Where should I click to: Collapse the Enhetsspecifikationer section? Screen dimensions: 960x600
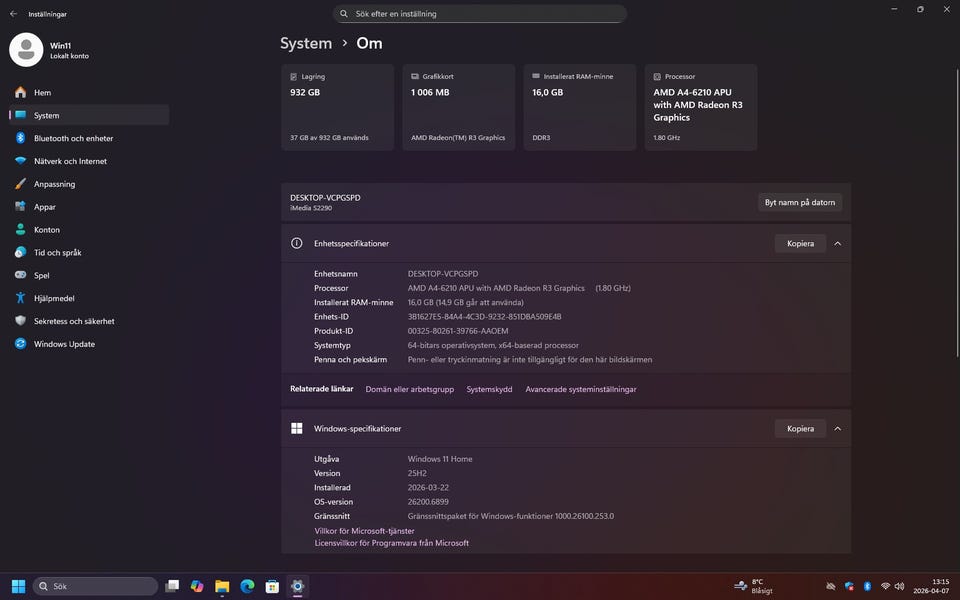click(x=837, y=243)
